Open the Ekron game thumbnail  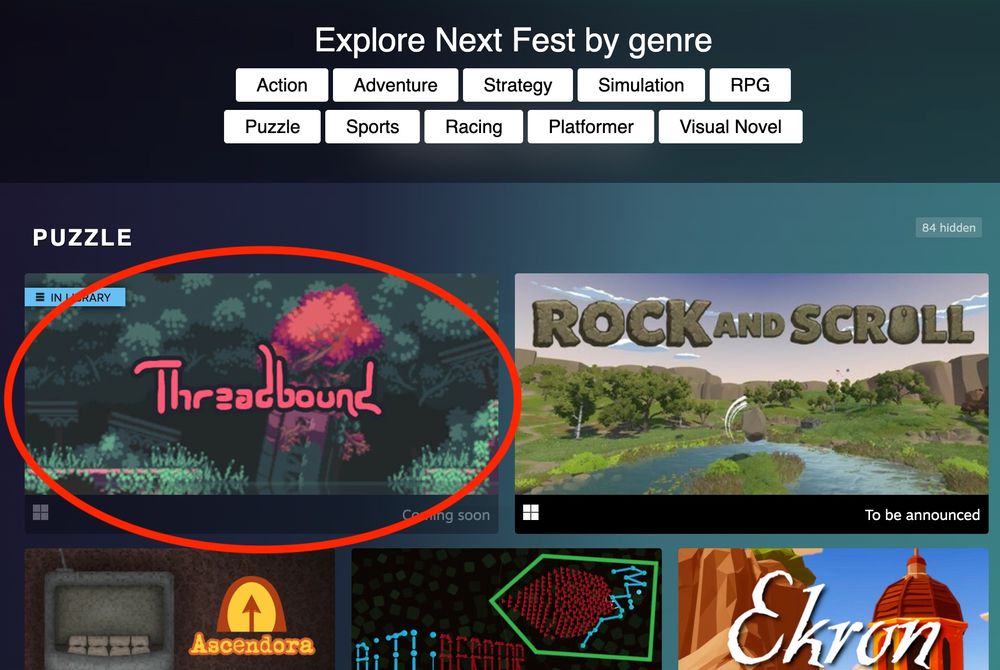(833, 609)
